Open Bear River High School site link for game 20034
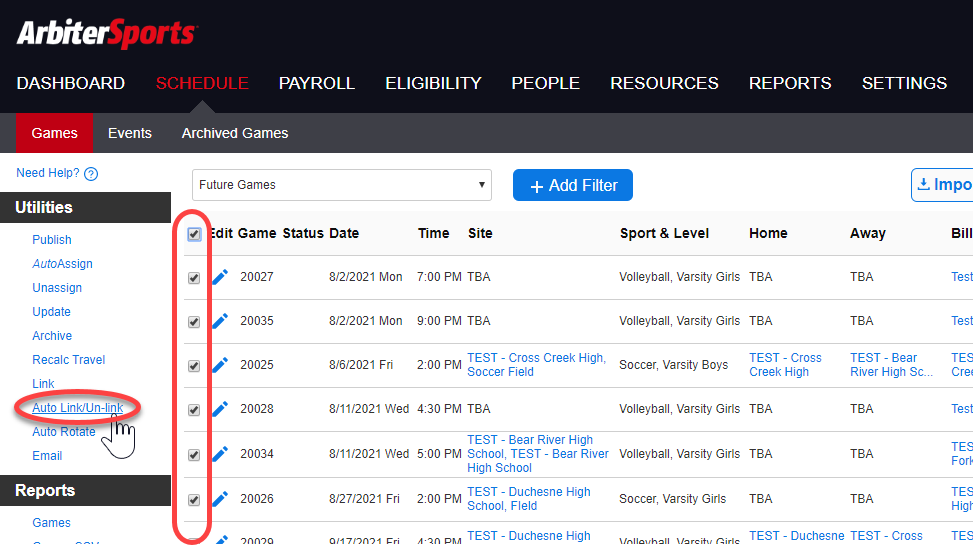The height and width of the screenshot is (545, 973). click(x=537, y=454)
